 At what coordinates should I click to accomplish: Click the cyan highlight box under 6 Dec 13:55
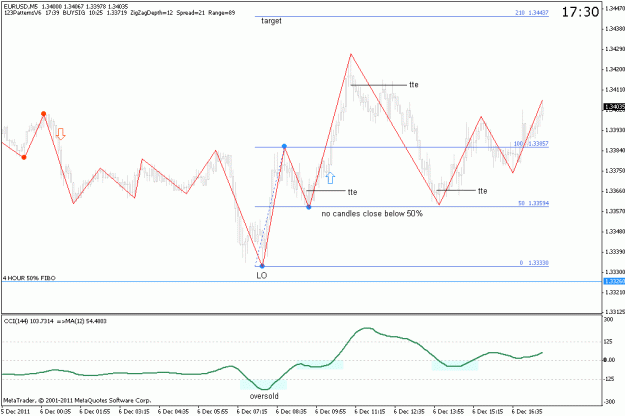click(x=455, y=365)
